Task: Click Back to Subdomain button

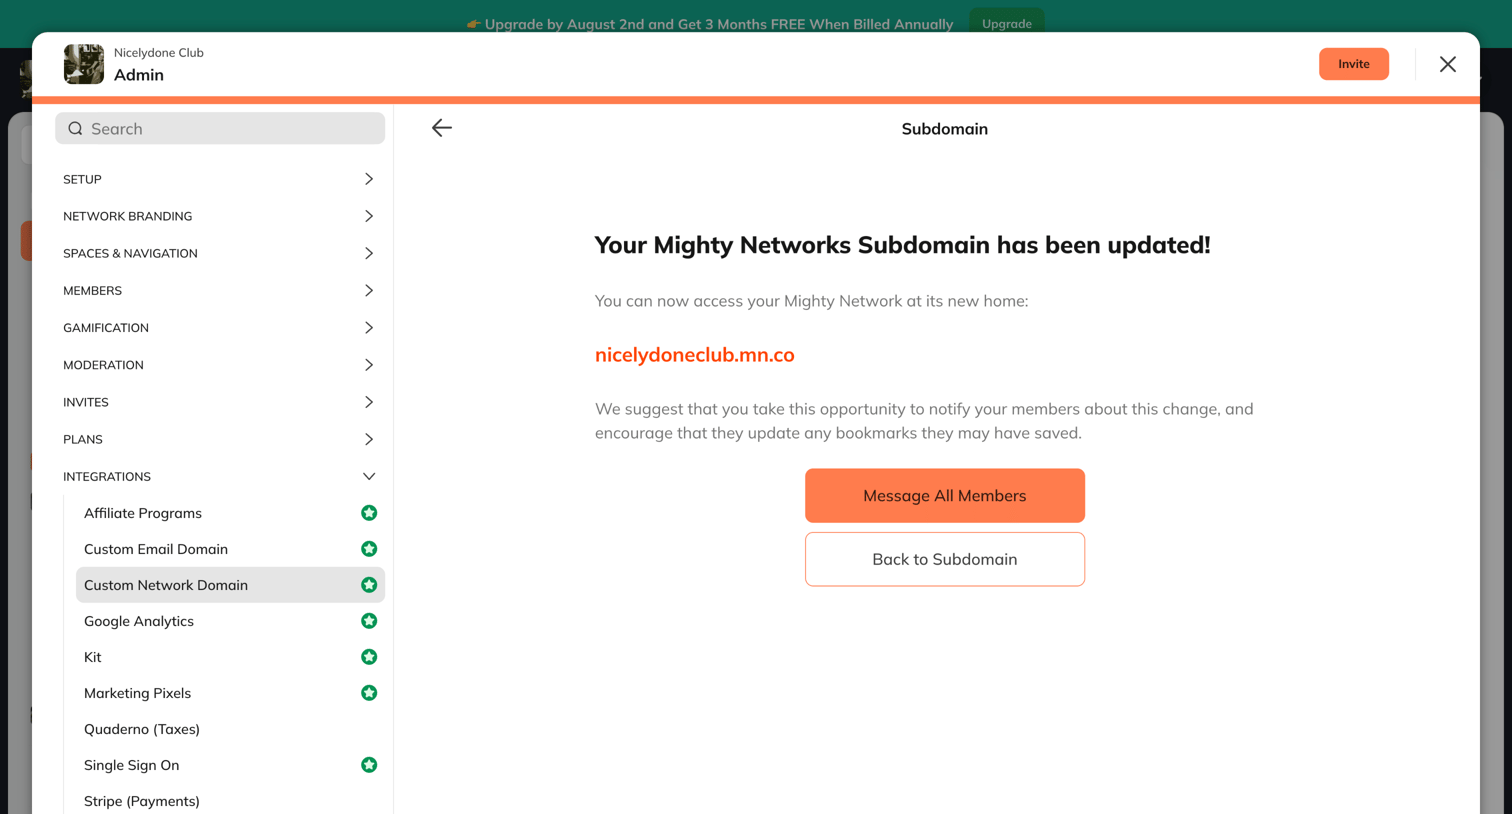Action: (x=945, y=559)
